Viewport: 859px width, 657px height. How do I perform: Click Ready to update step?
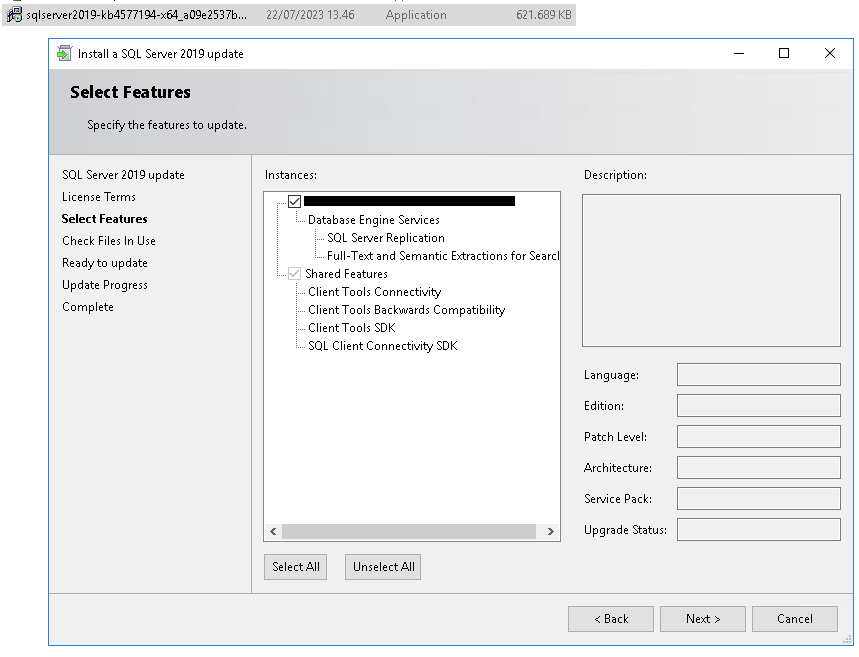[x=105, y=263]
